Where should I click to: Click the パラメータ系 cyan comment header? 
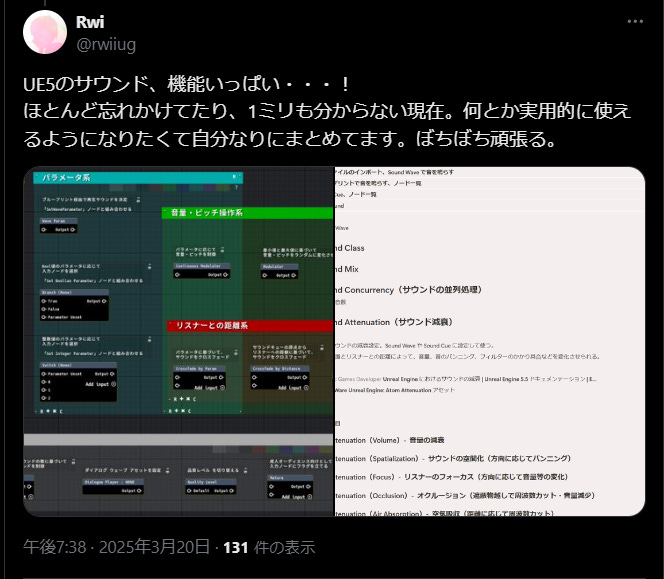coord(138,177)
